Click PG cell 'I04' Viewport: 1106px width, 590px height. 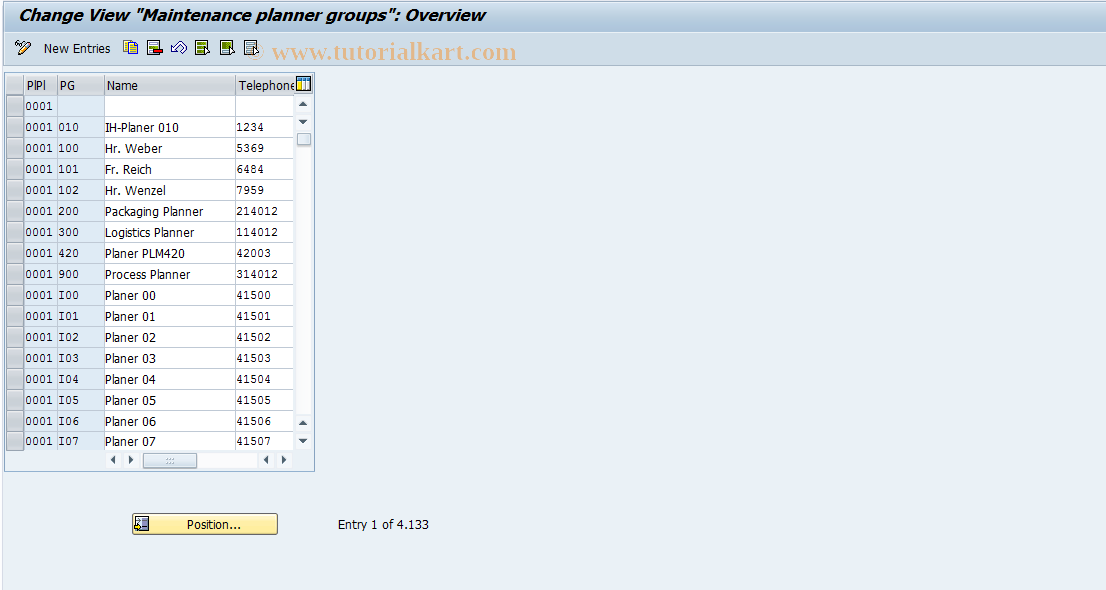tap(80, 379)
